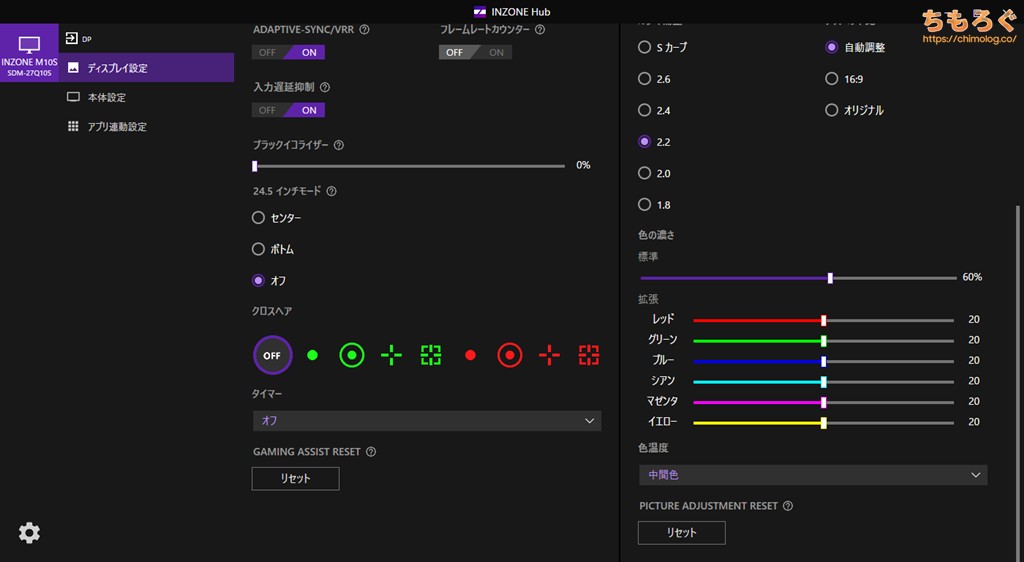Click the INZONE M10S monitor device tile
Screen dimensions: 1024x562
point(29,52)
